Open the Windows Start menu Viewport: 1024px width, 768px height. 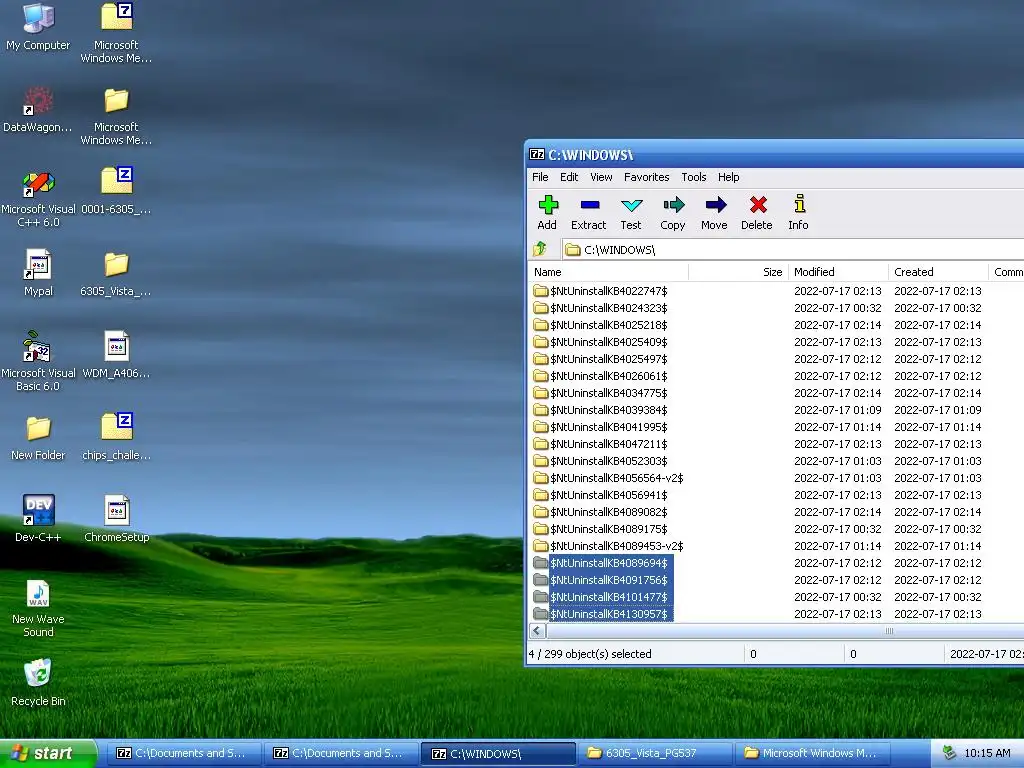click(48, 753)
